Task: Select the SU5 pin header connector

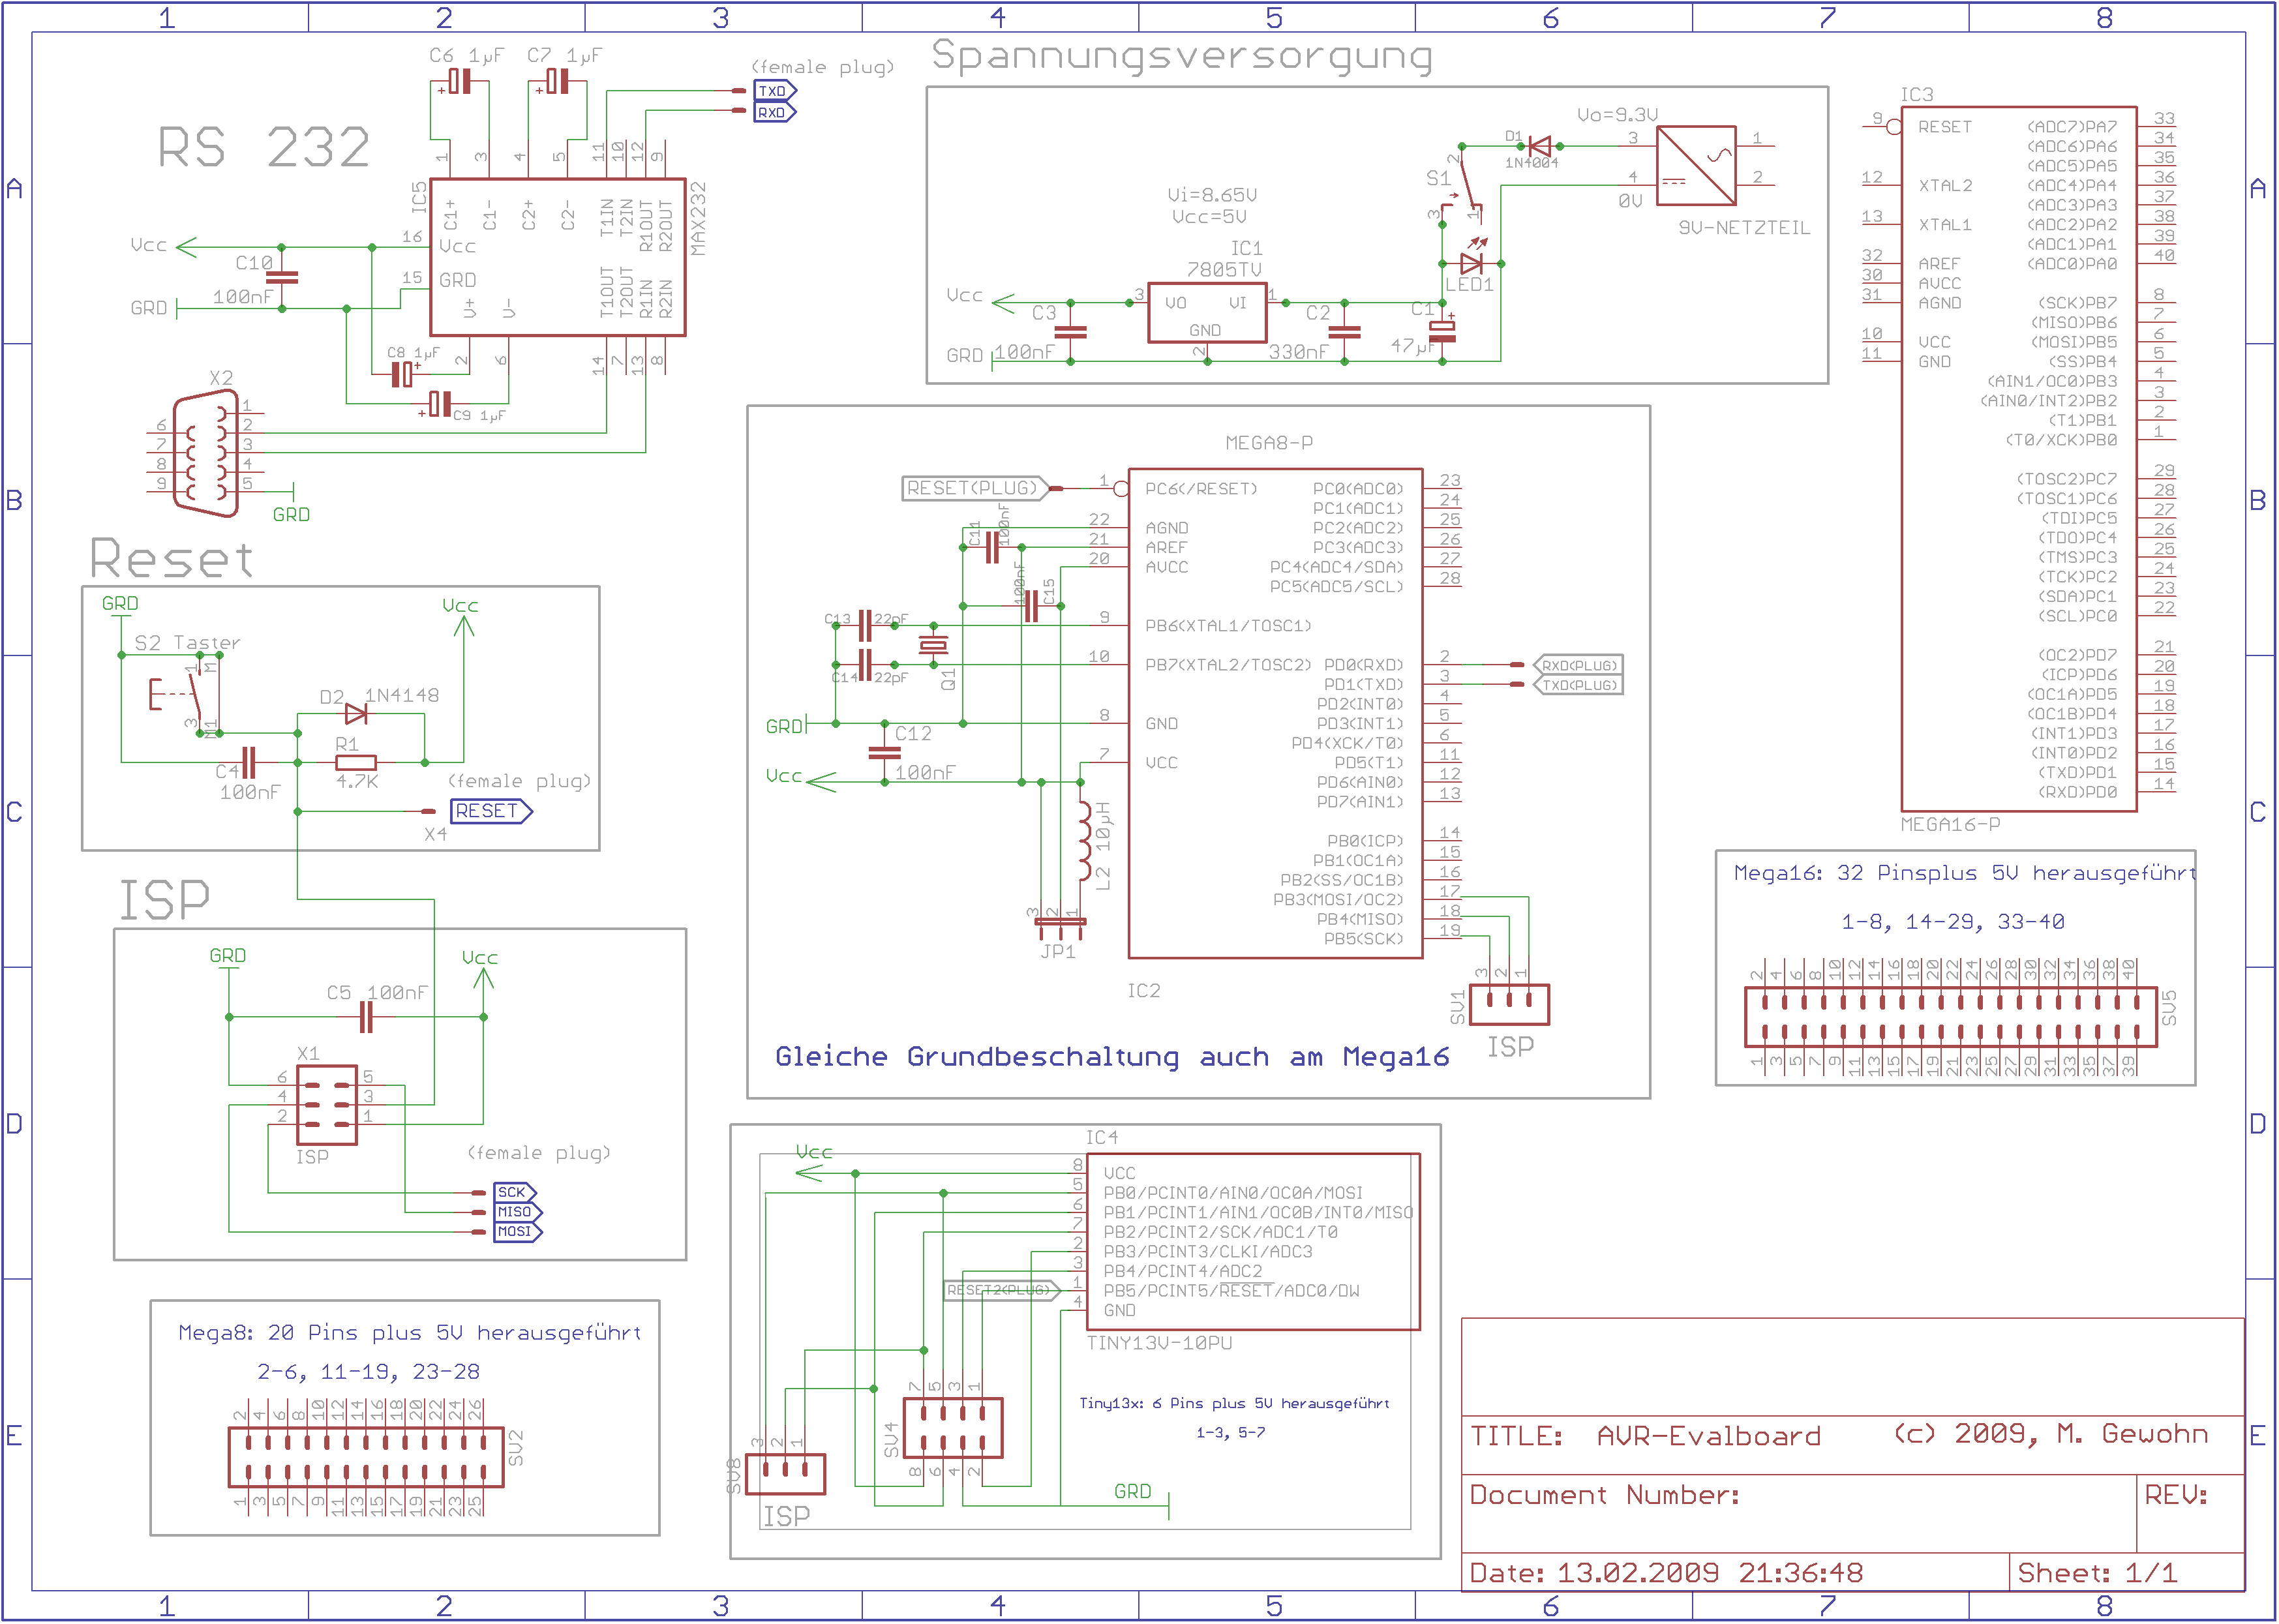Action: pos(1950,1017)
